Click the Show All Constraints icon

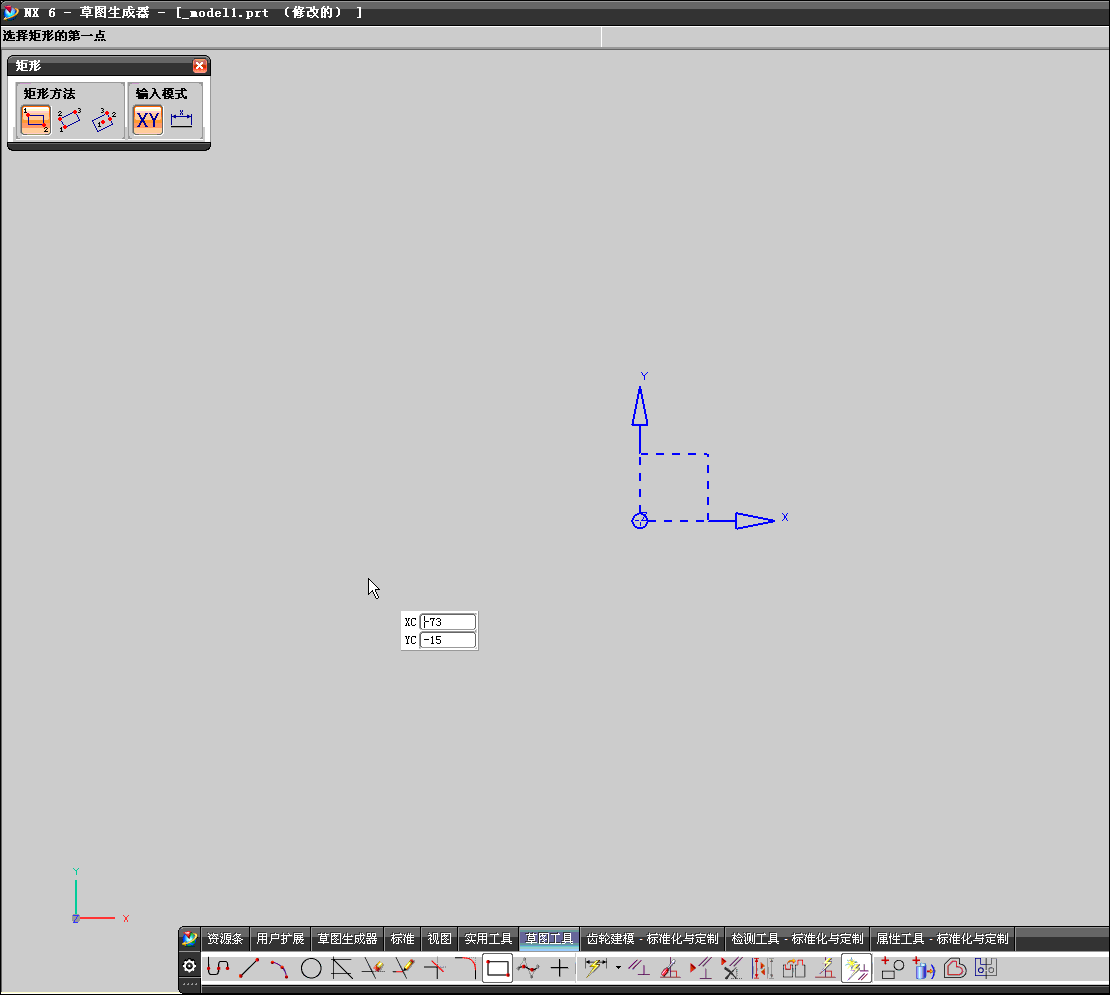click(x=700, y=968)
